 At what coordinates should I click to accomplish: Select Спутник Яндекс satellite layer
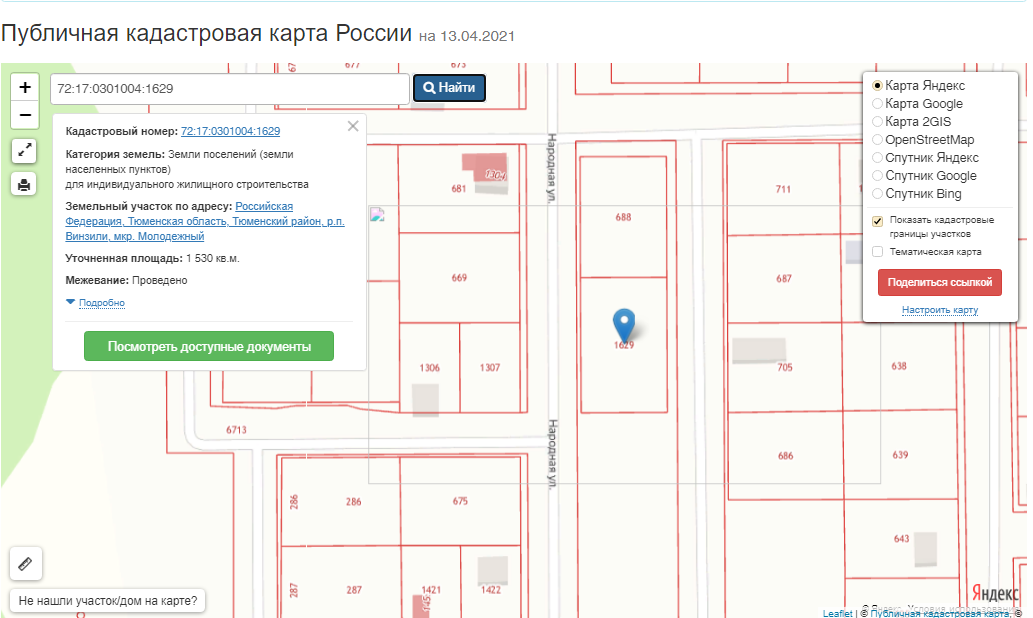877,157
